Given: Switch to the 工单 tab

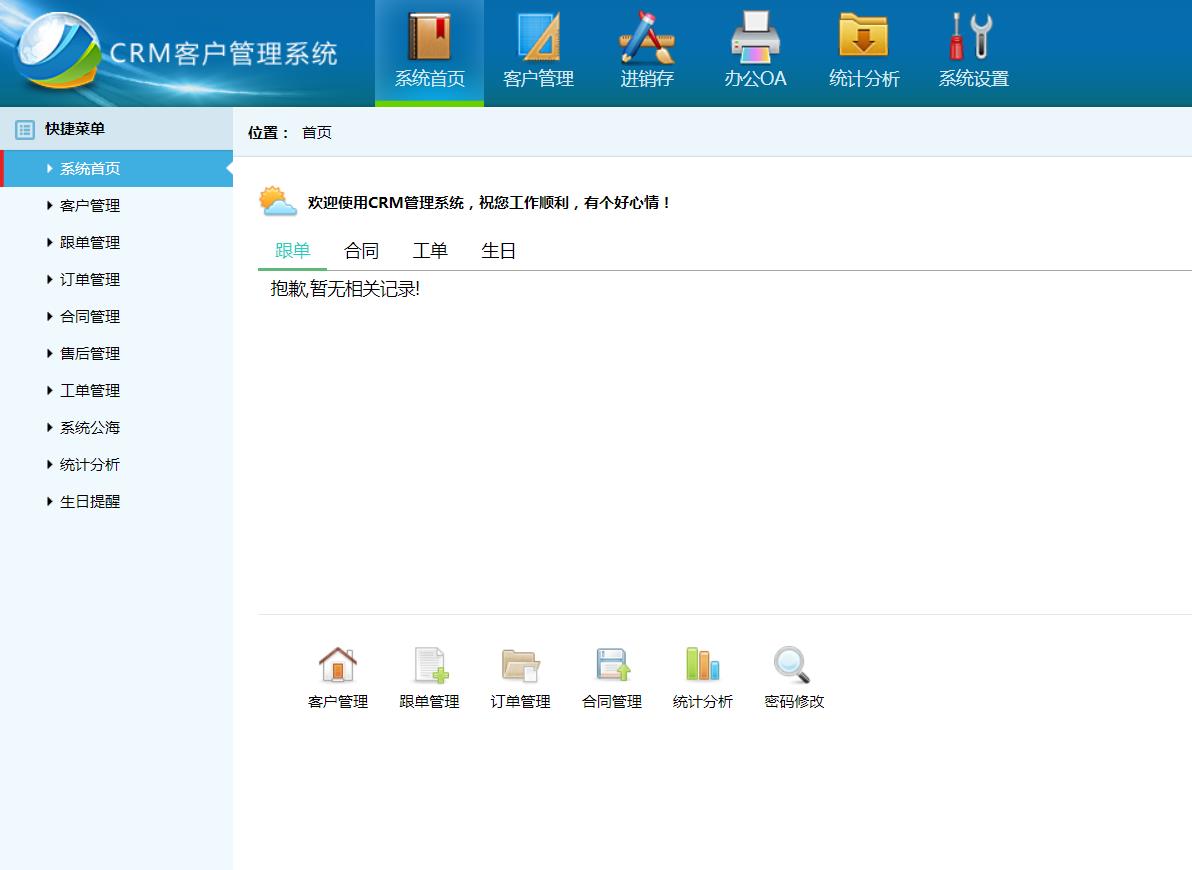Looking at the screenshot, I should click(x=430, y=251).
